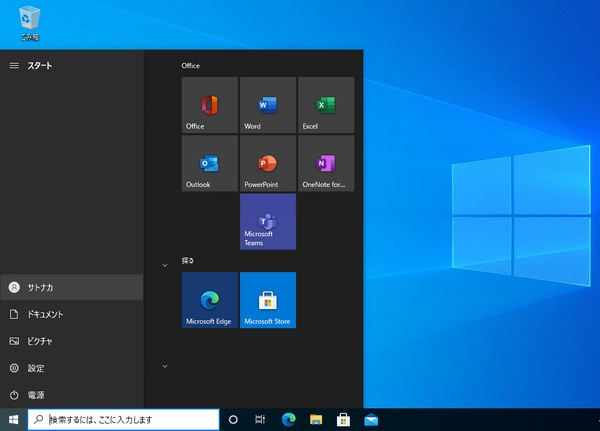Open the Microsoft Edge tile
The height and width of the screenshot is (431, 600).
[210, 300]
